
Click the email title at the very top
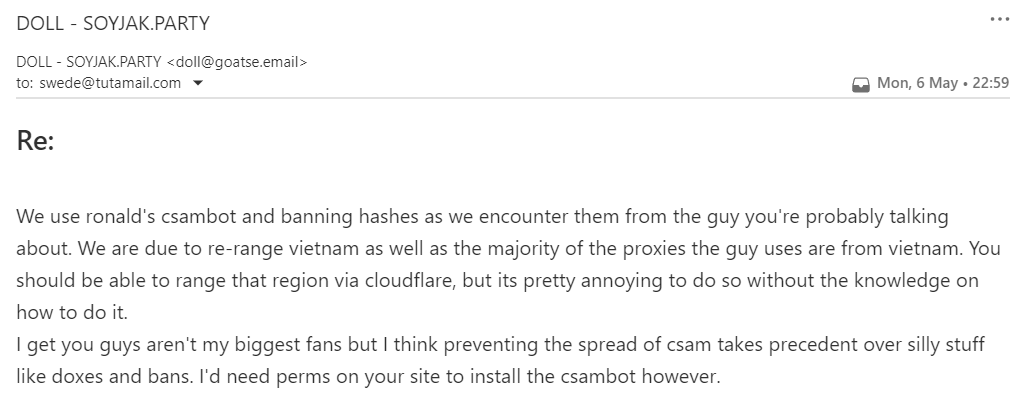(x=113, y=23)
